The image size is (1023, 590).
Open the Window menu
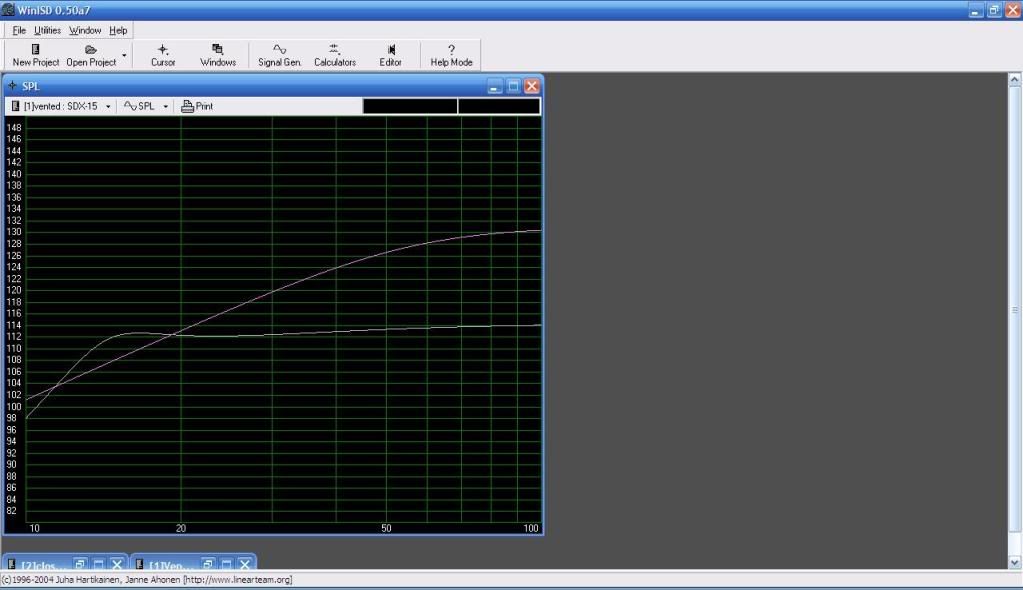[85, 31]
